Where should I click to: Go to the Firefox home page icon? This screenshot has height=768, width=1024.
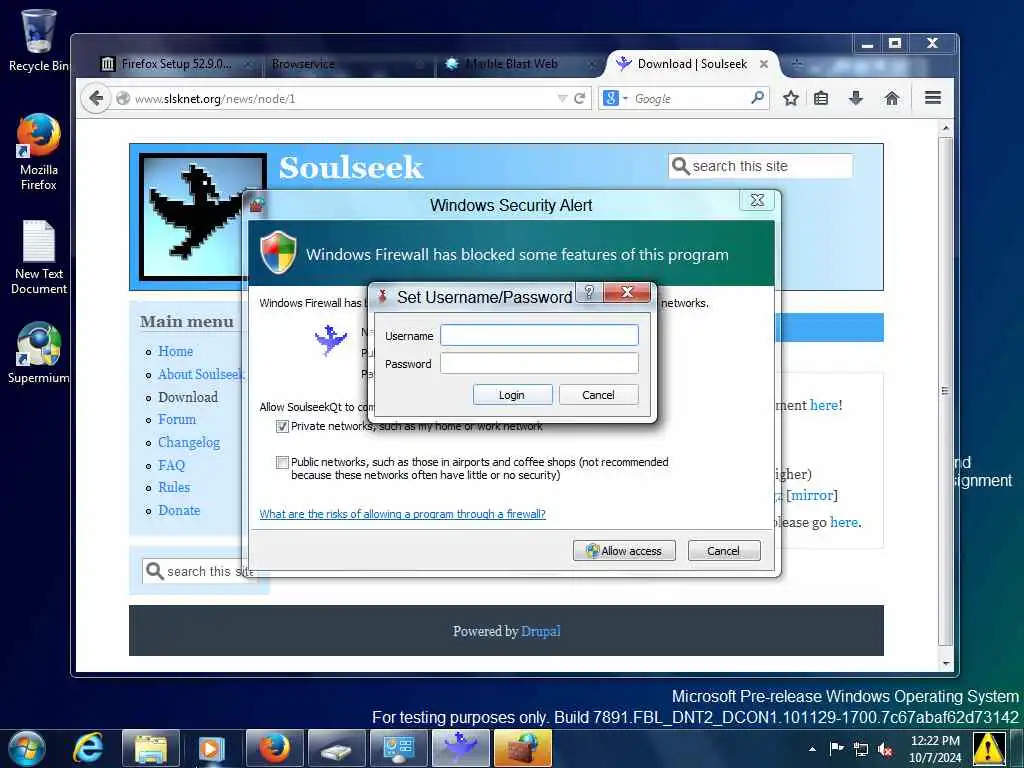click(891, 99)
